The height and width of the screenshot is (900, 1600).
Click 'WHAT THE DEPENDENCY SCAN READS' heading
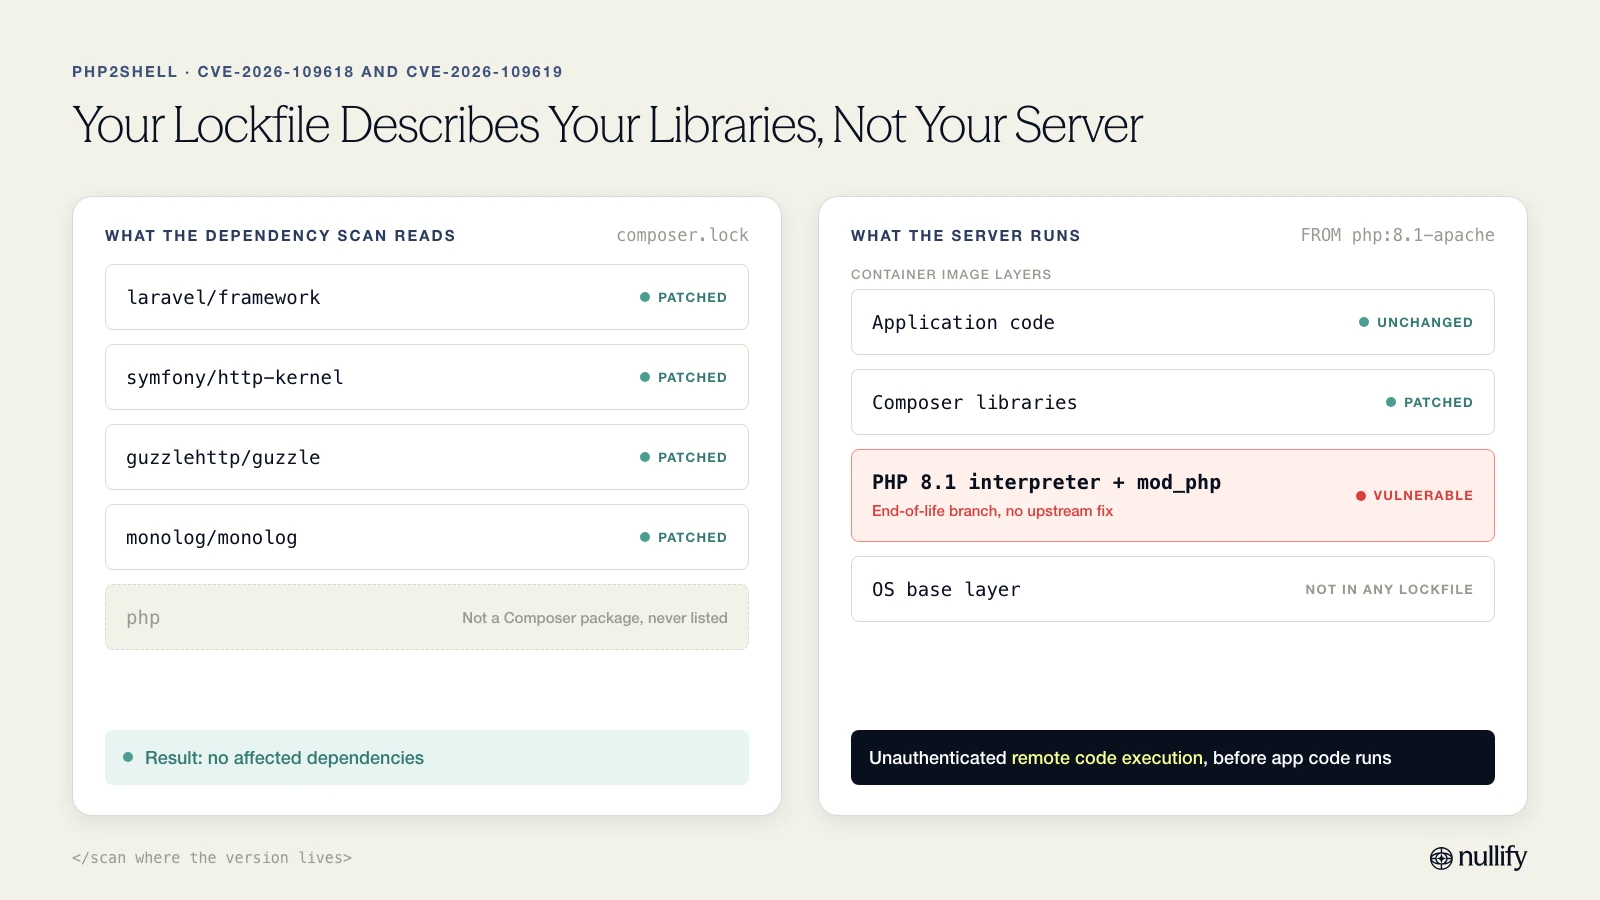280,236
